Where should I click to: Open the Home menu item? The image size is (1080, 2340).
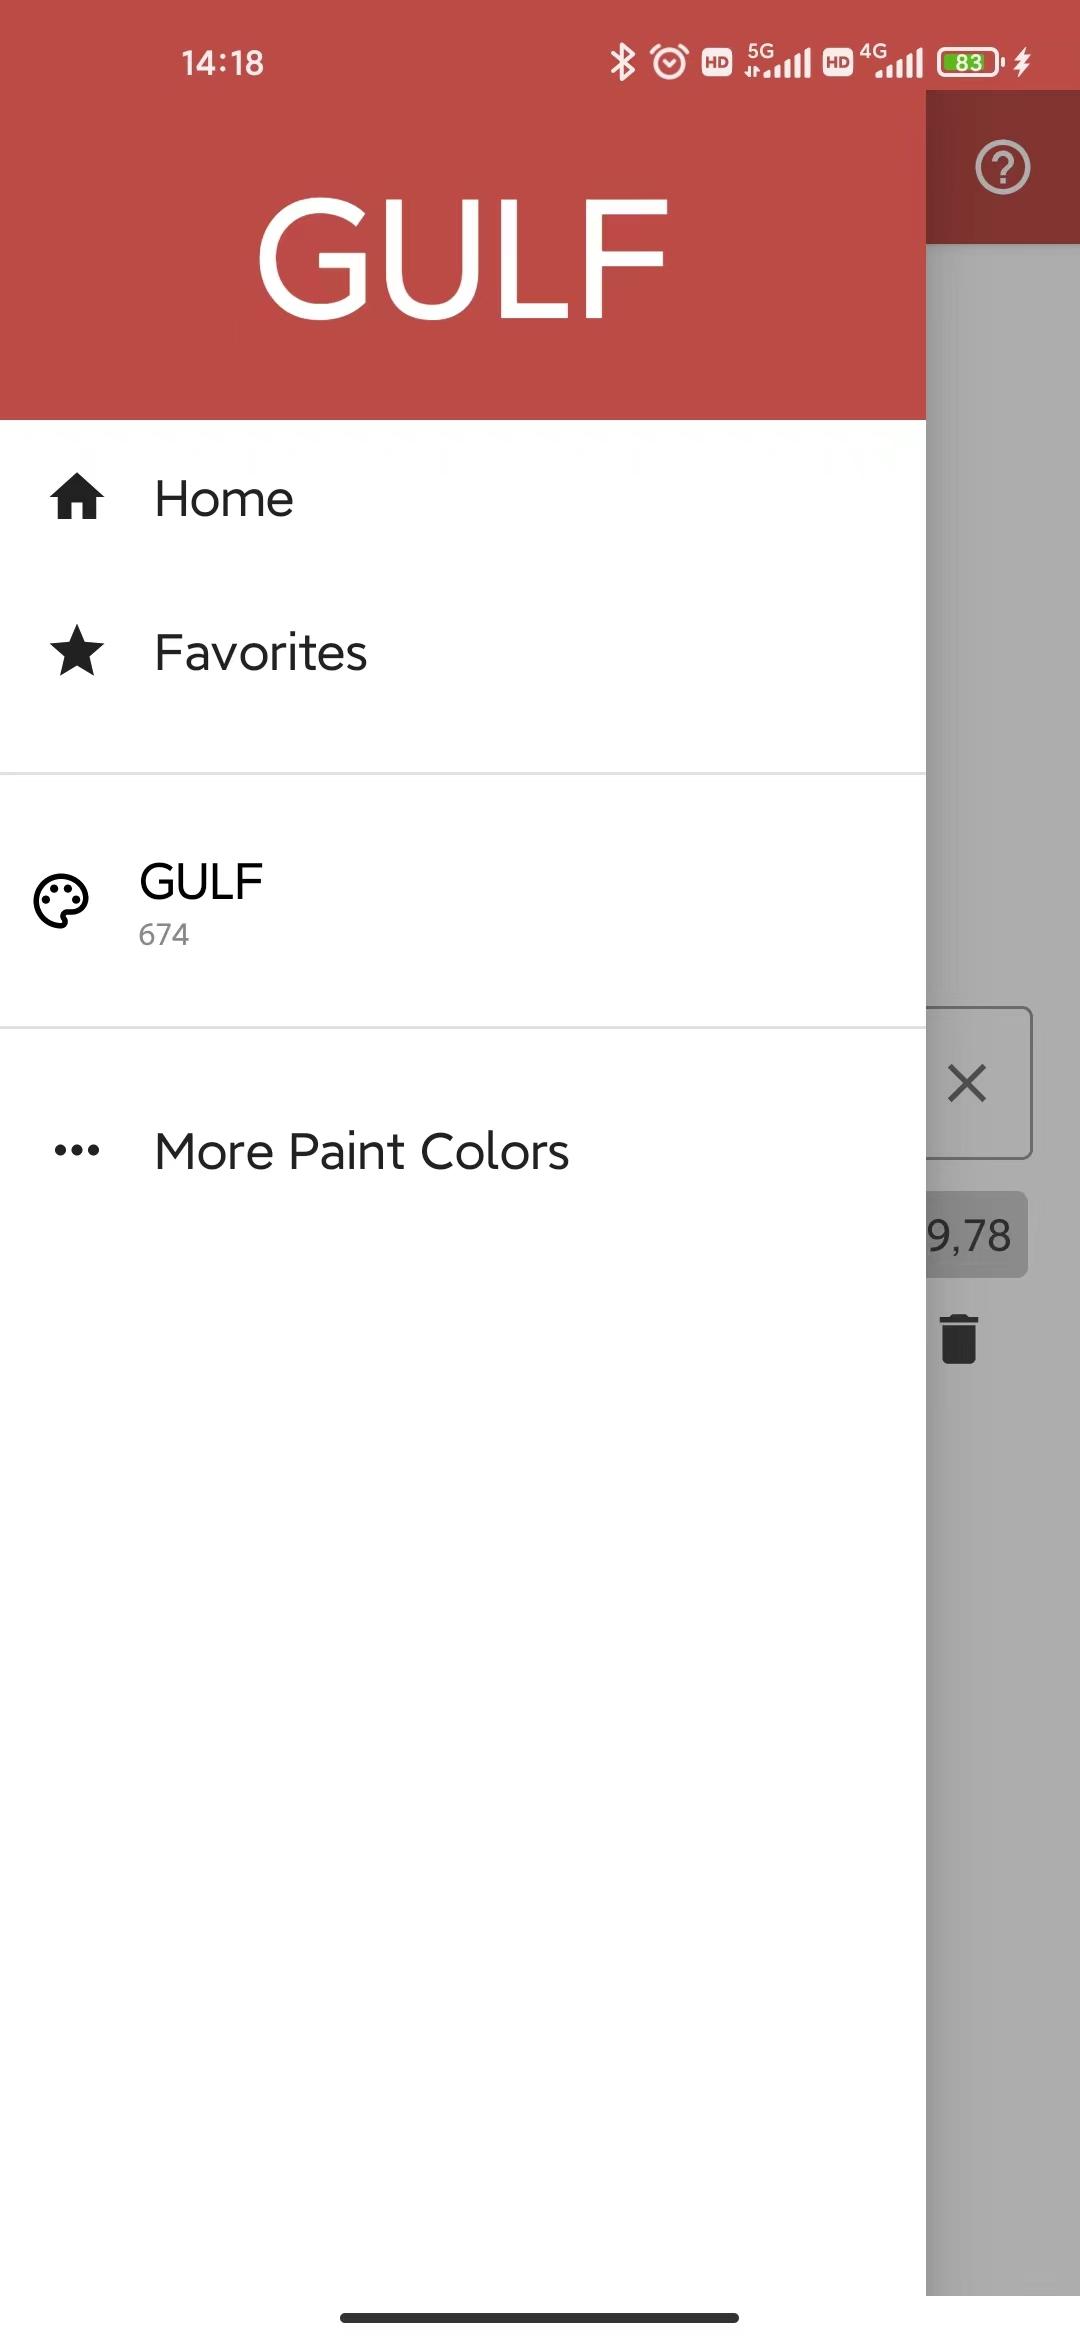click(x=463, y=497)
